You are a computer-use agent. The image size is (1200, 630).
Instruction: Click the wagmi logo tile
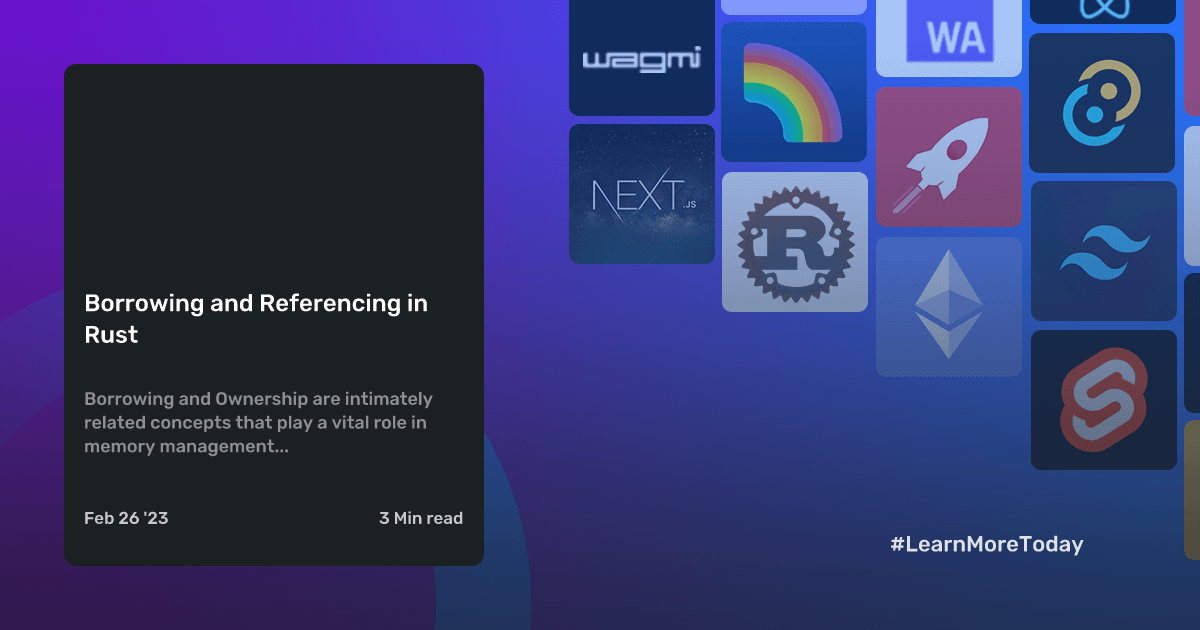tap(641, 57)
